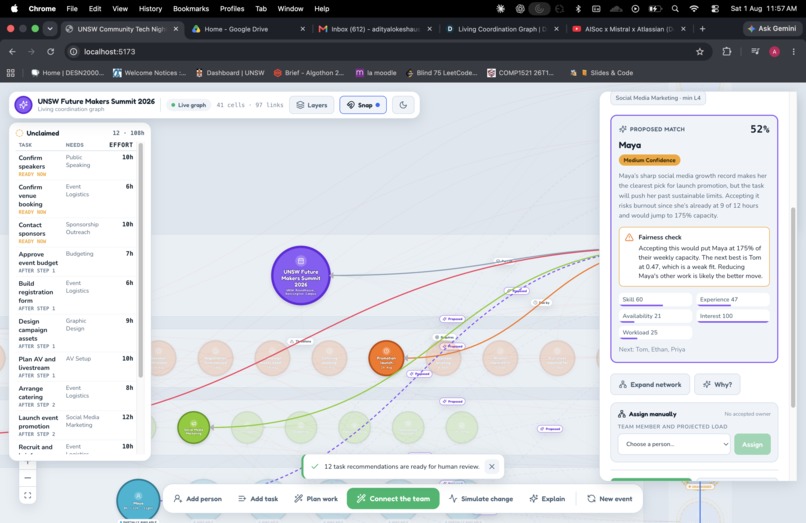
Task: Open the Wi-Fi menu bar icon
Action: pos(694,8)
